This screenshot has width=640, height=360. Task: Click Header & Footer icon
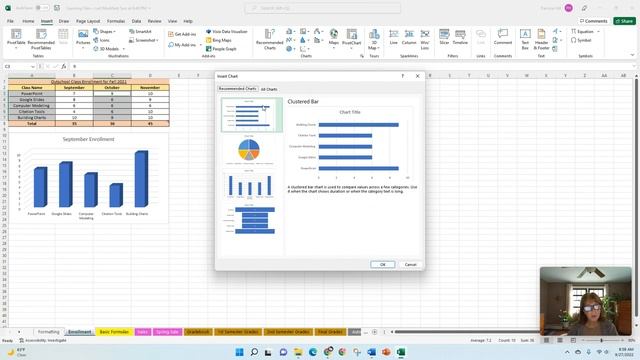coord(541,39)
